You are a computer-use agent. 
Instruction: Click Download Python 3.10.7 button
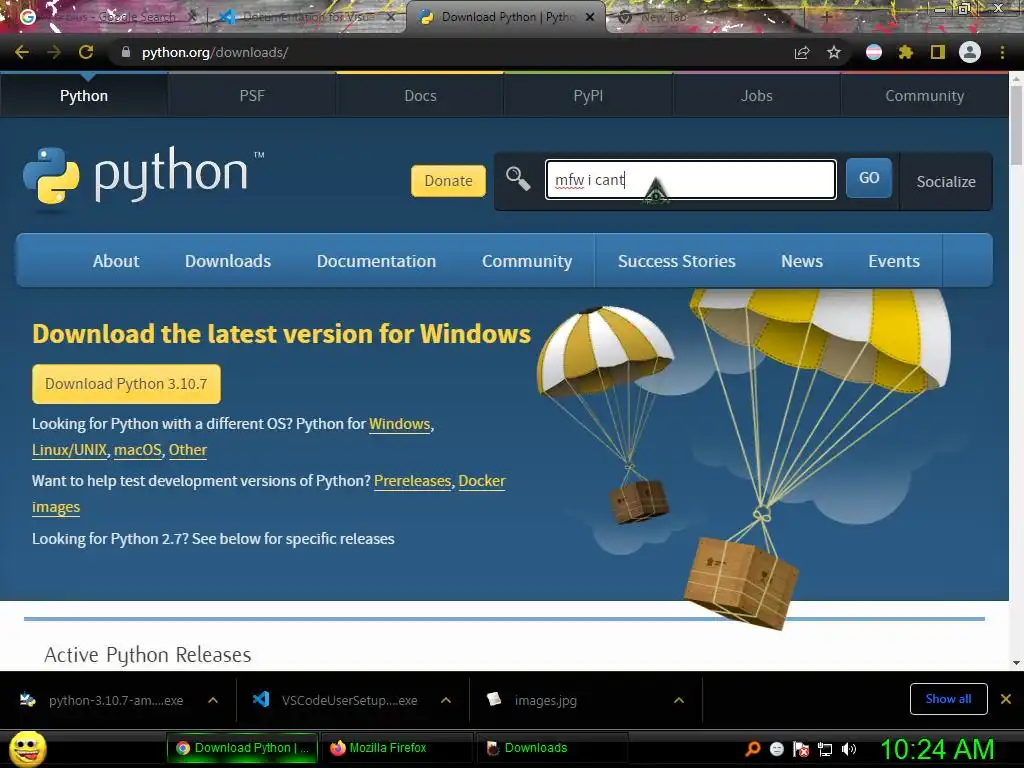126,384
